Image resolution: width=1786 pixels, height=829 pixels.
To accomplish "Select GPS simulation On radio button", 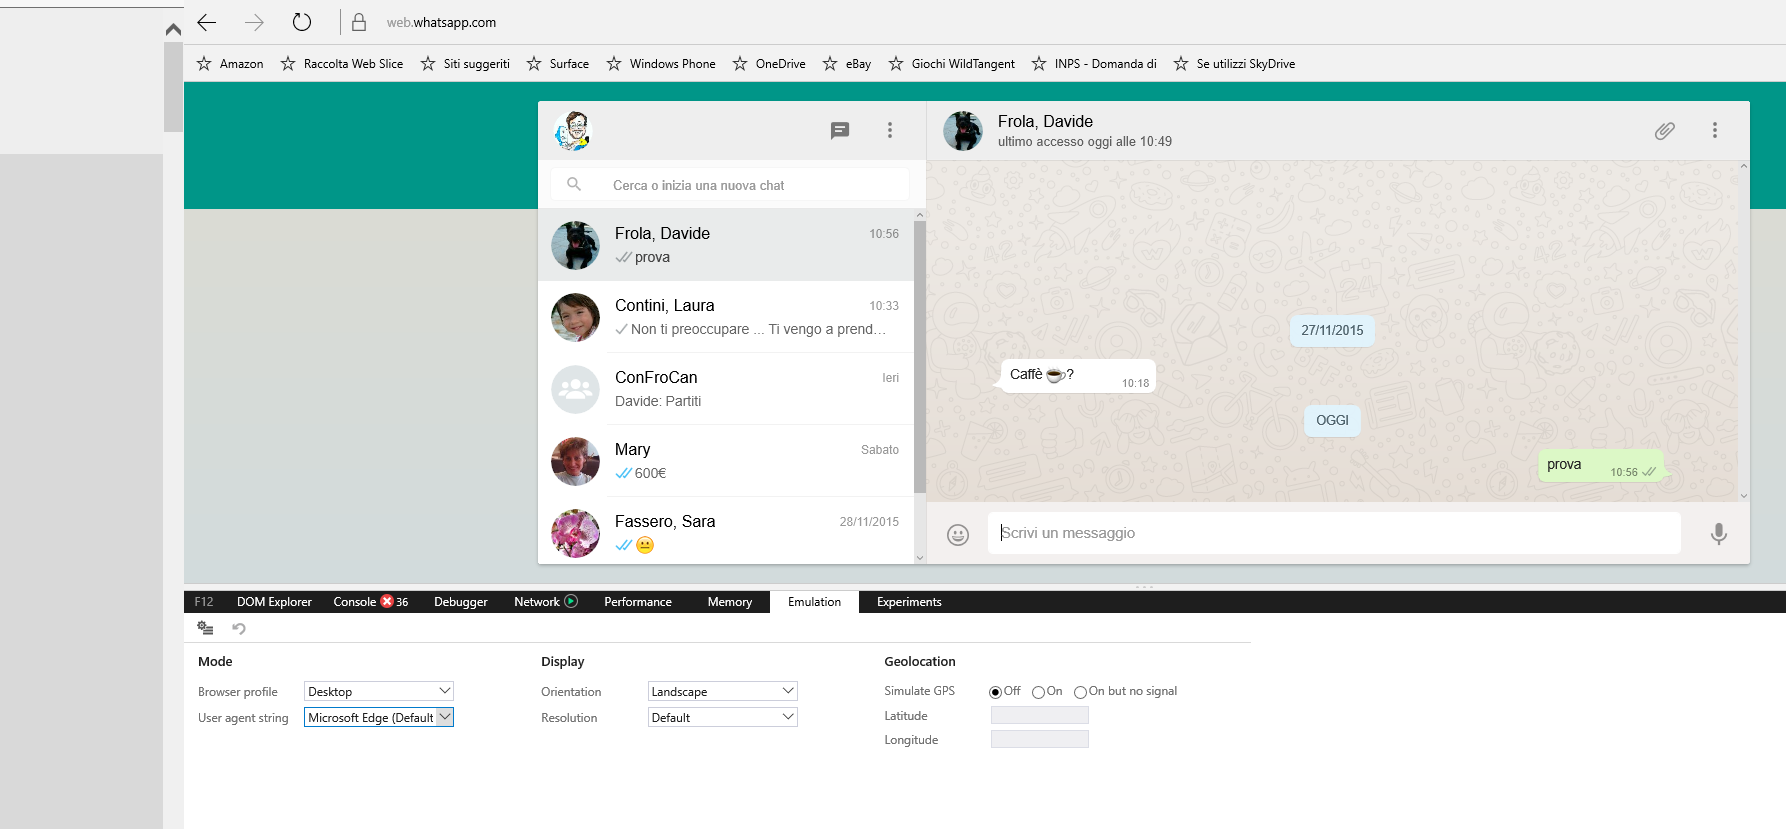I will 1038,692.
